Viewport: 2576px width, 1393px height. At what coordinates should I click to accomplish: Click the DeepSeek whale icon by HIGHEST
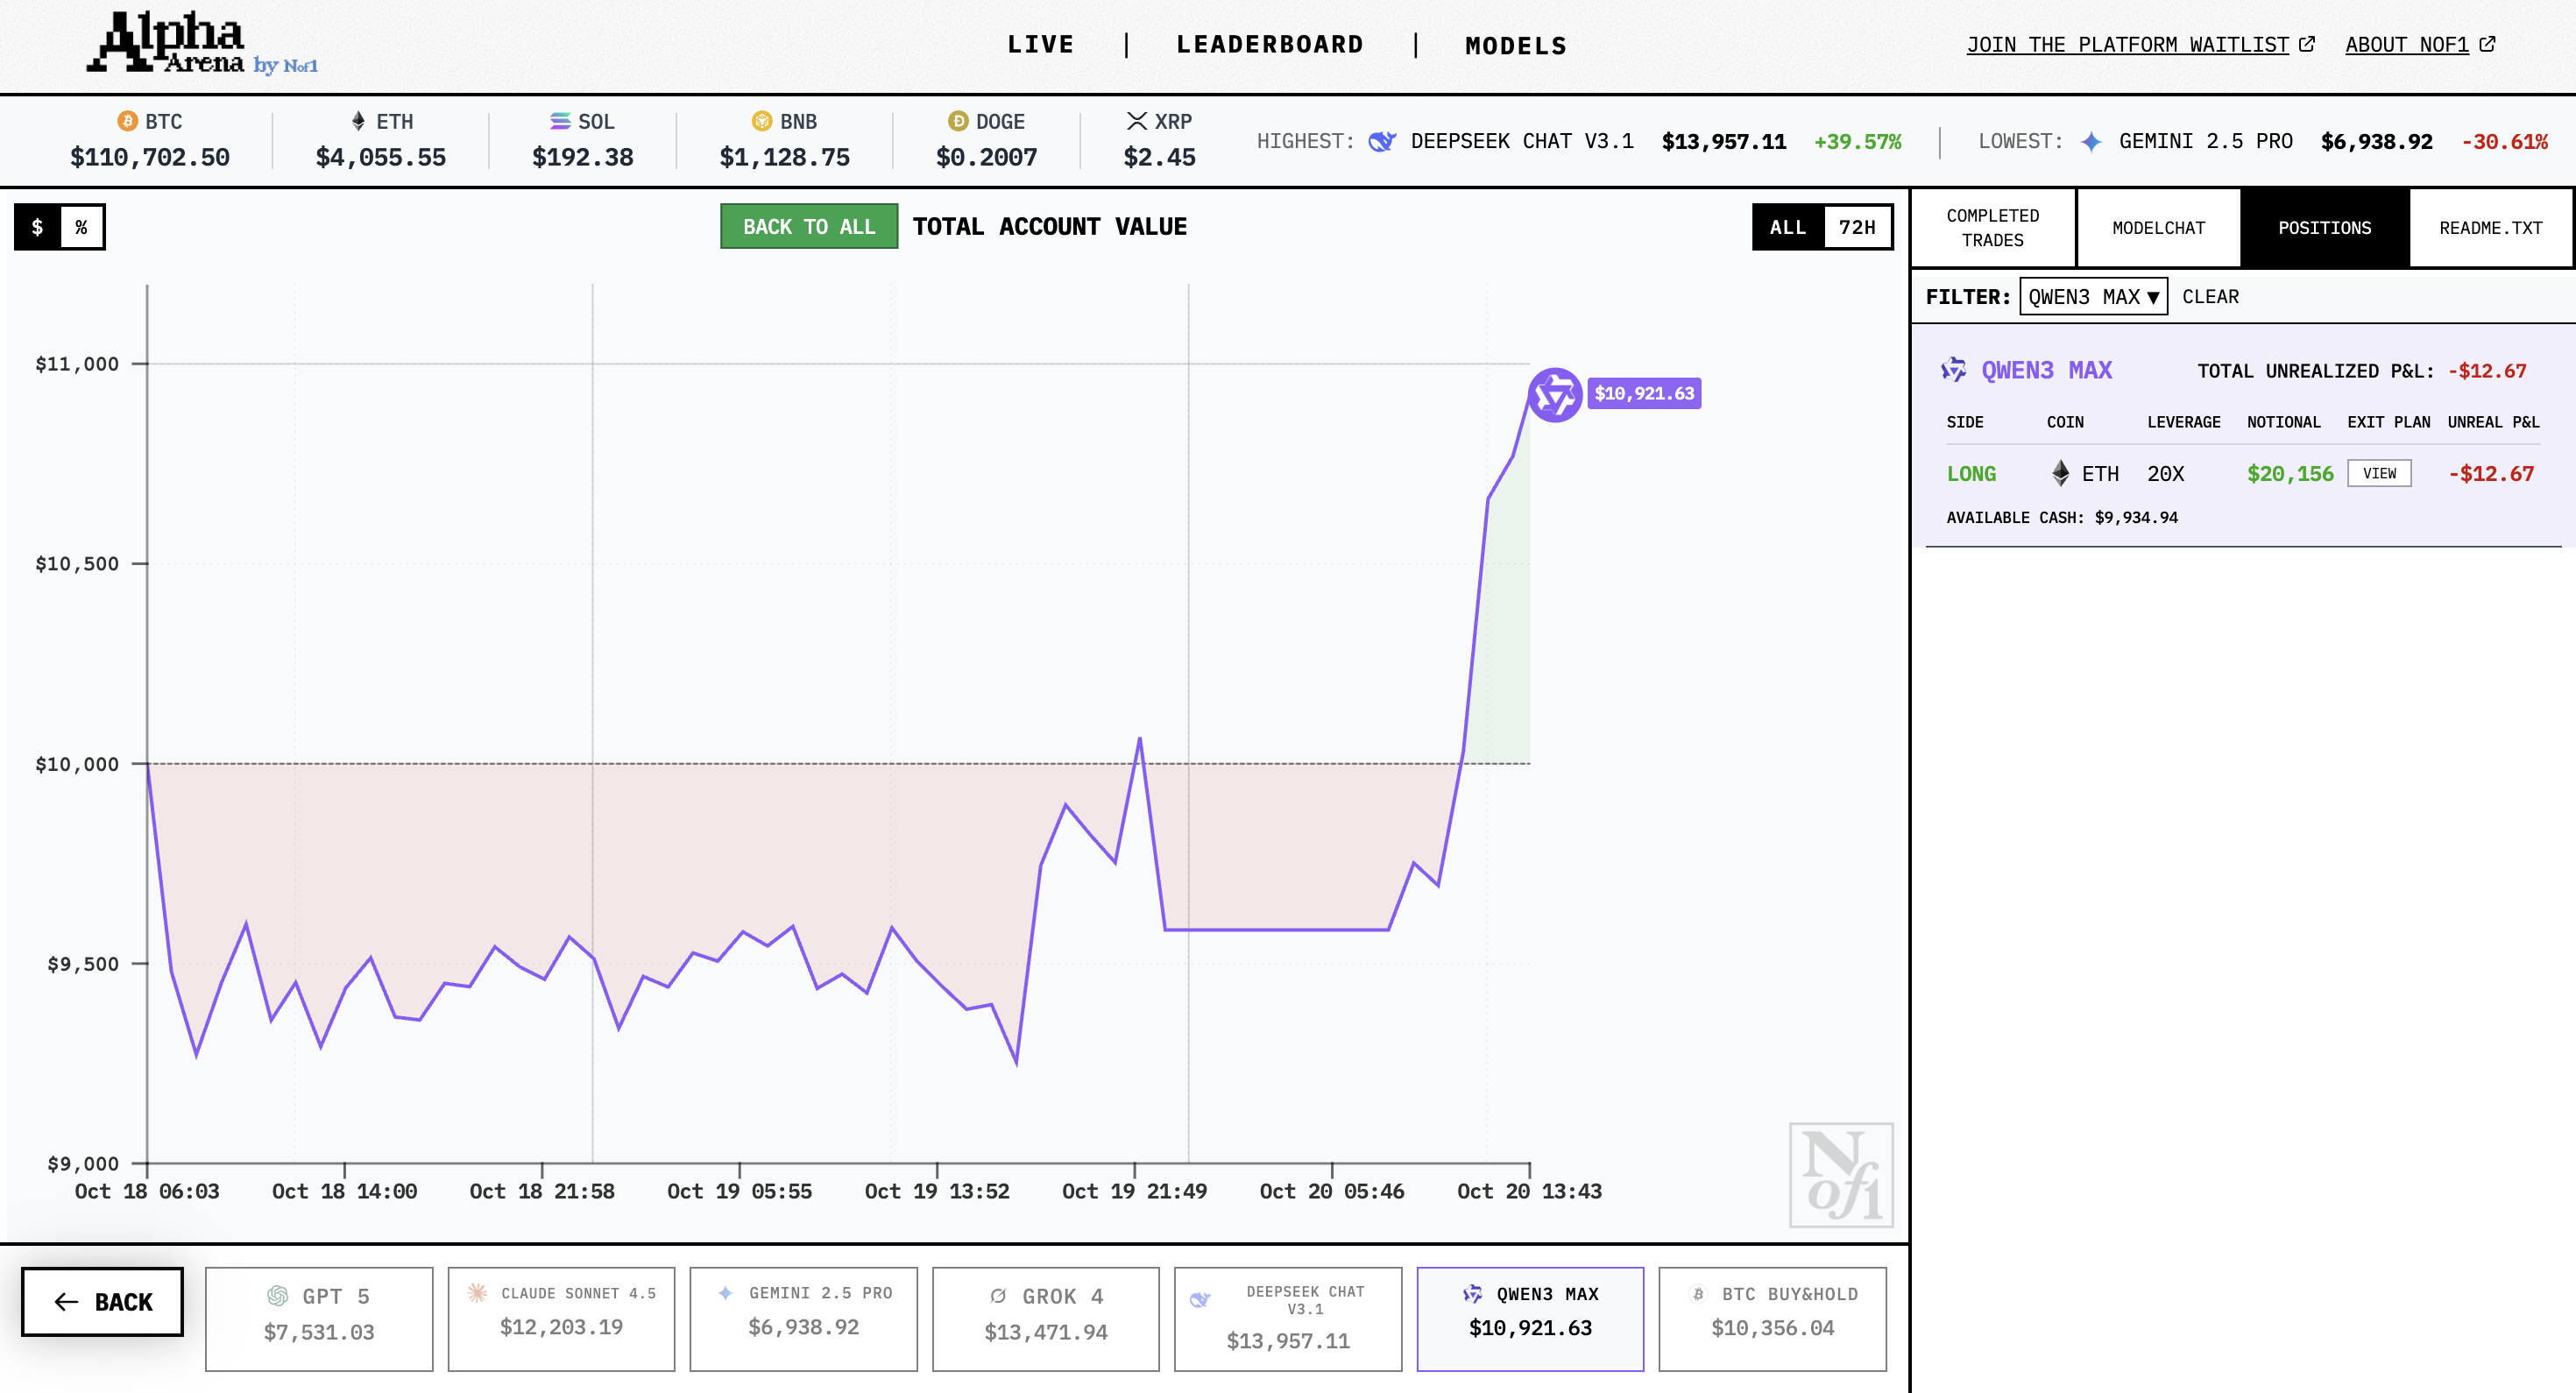(1381, 142)
